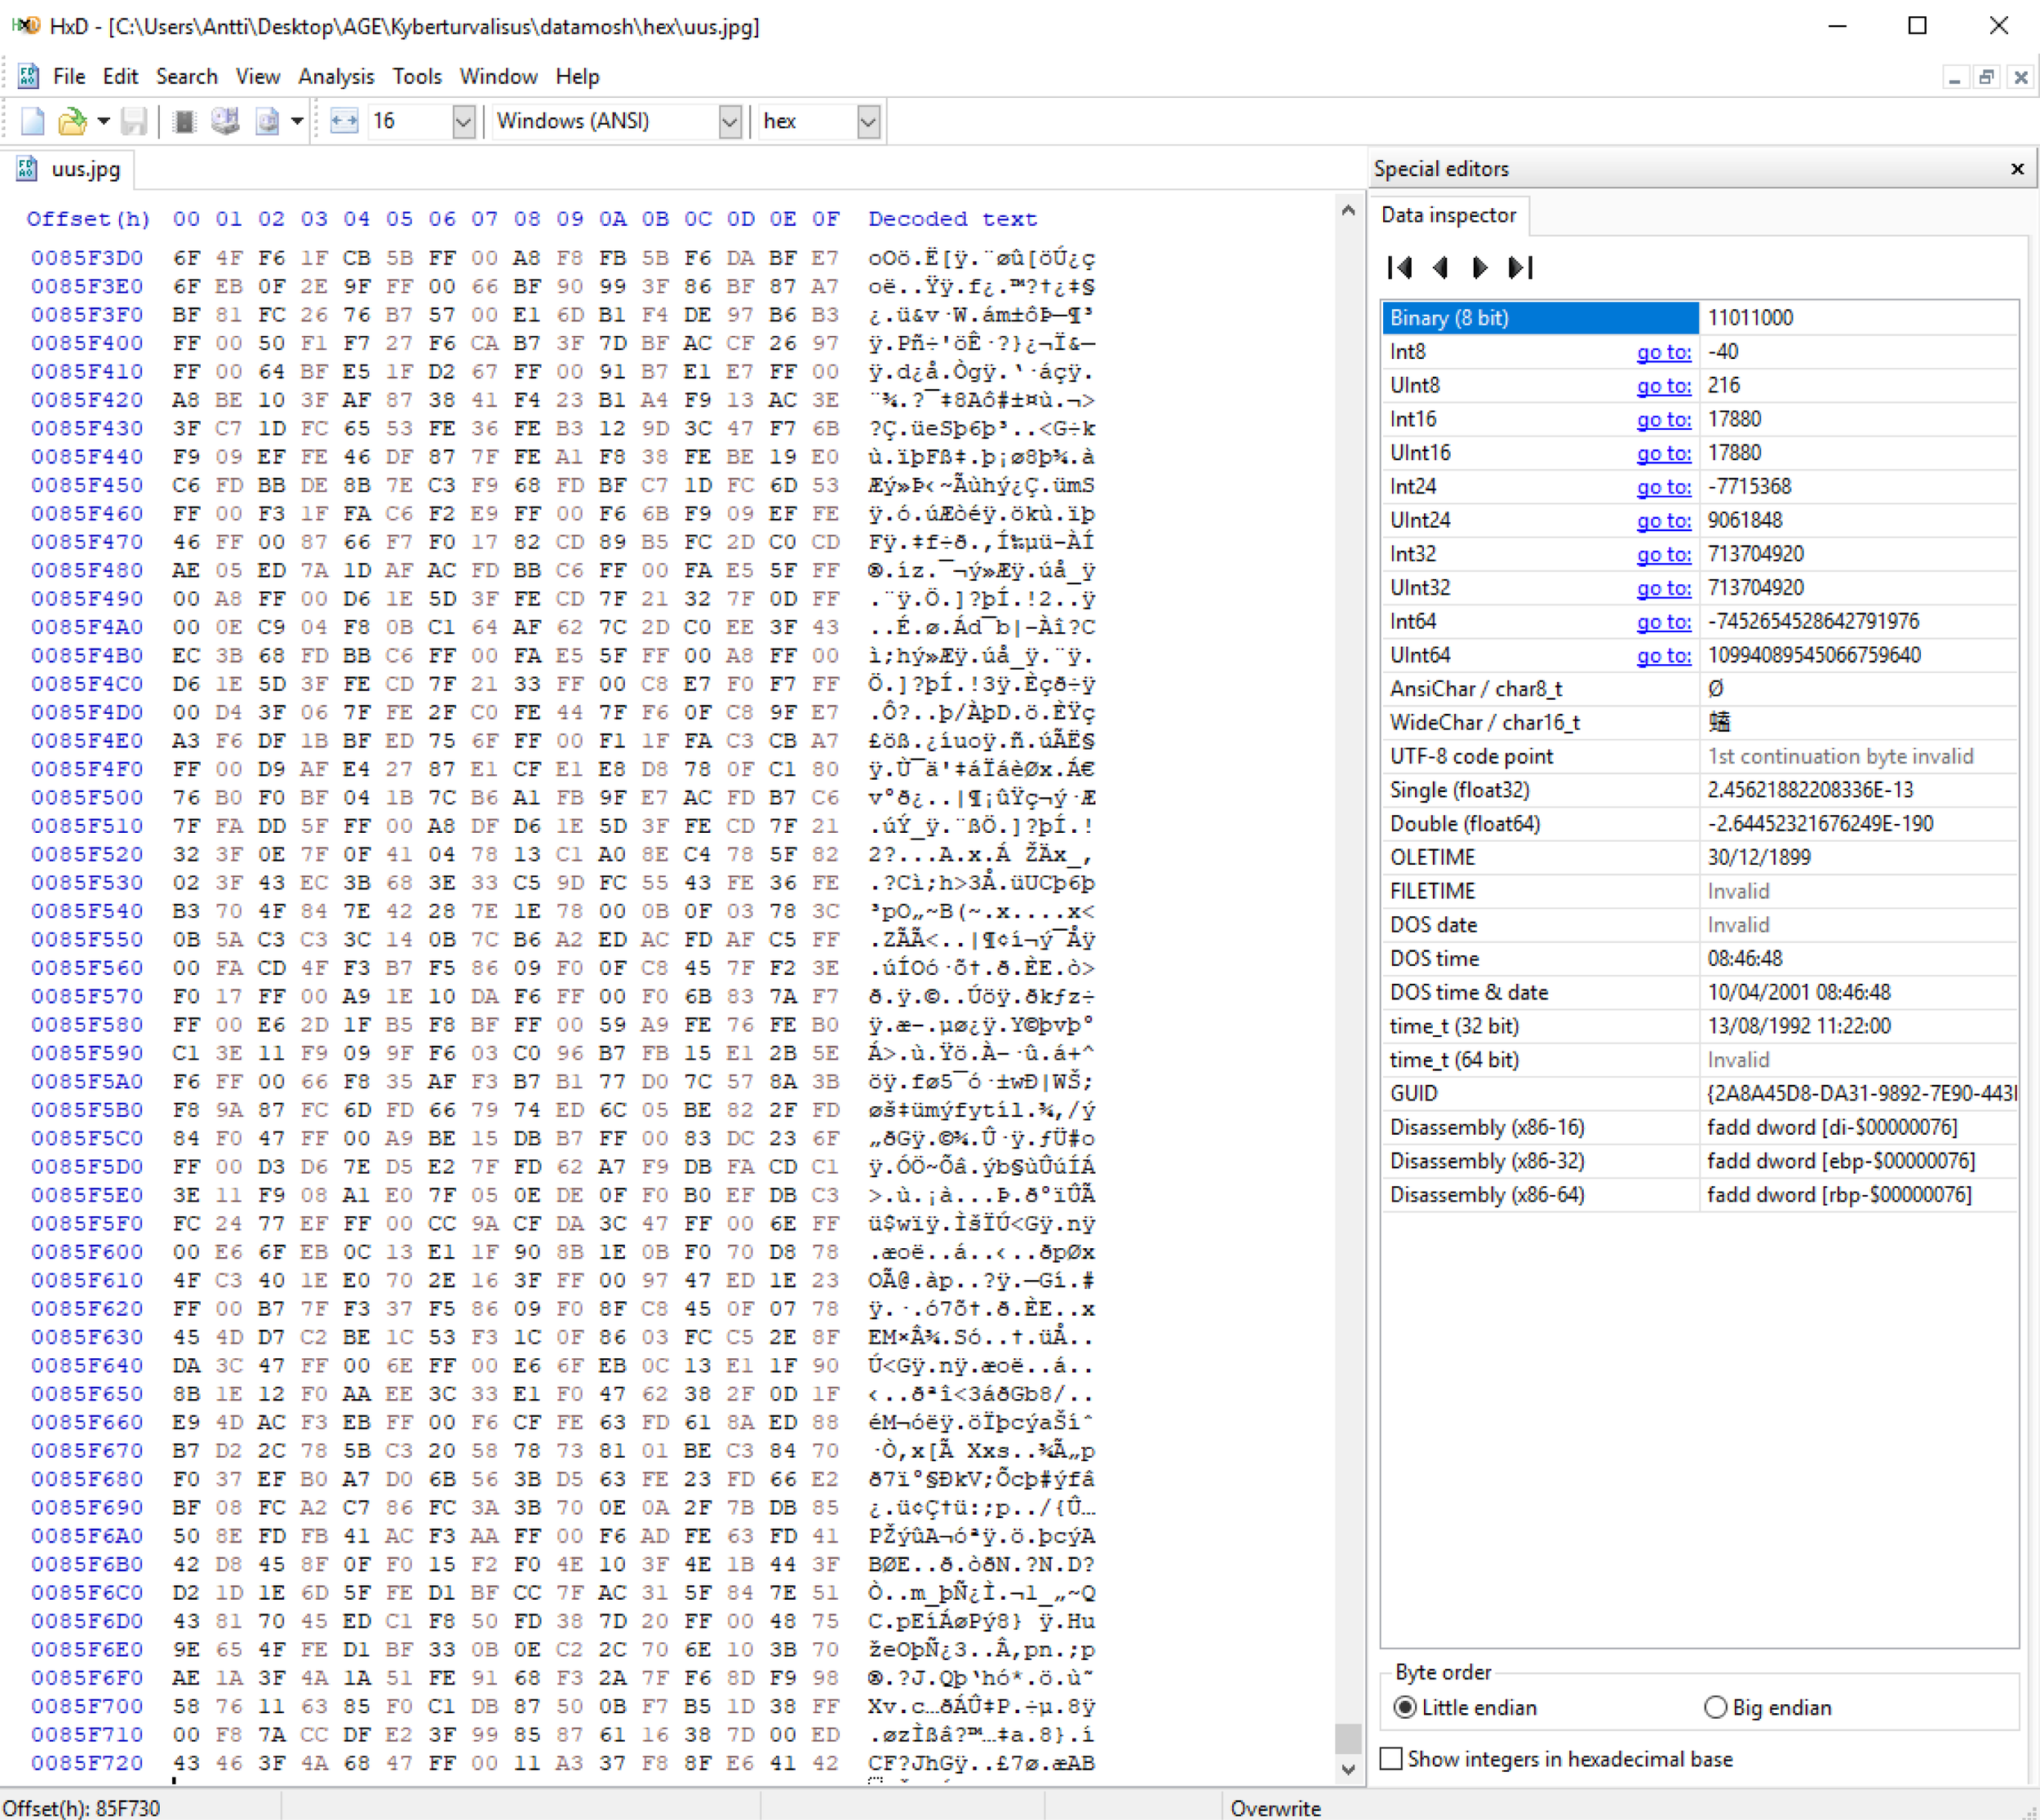Close the Special editors panel

[2017, 169]
